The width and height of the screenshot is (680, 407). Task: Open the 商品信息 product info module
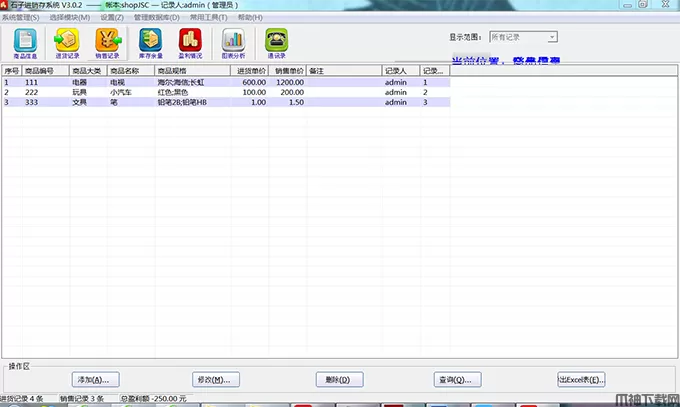click(x=26, y=42)
